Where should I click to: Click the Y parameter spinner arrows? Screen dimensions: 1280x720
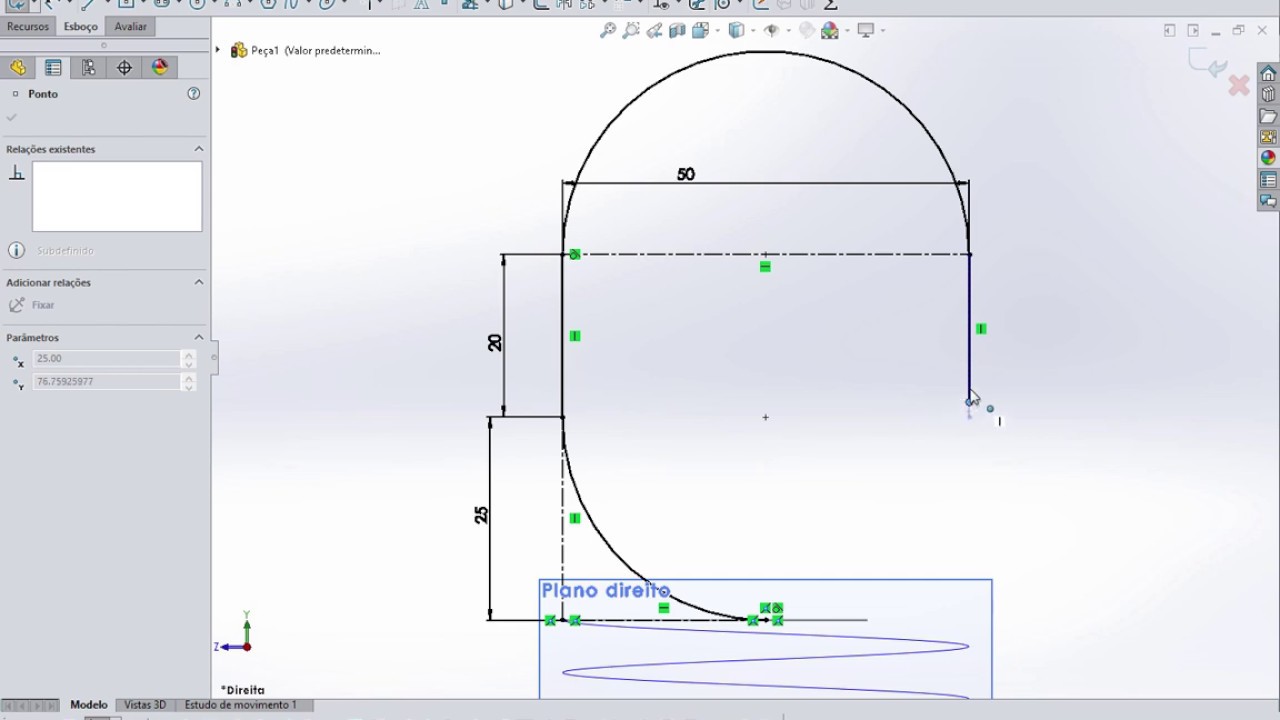(x=188, y=381)
